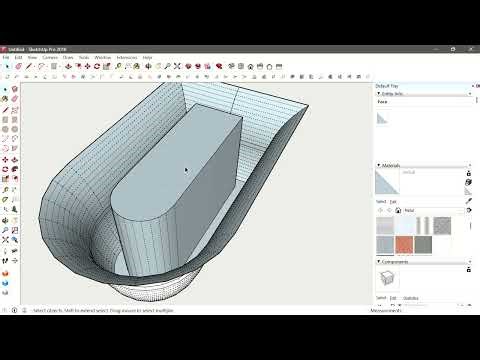Select the Orbit tool in top toolbar
This screenshot has width=480, height=360.
[x=149, y=67]
